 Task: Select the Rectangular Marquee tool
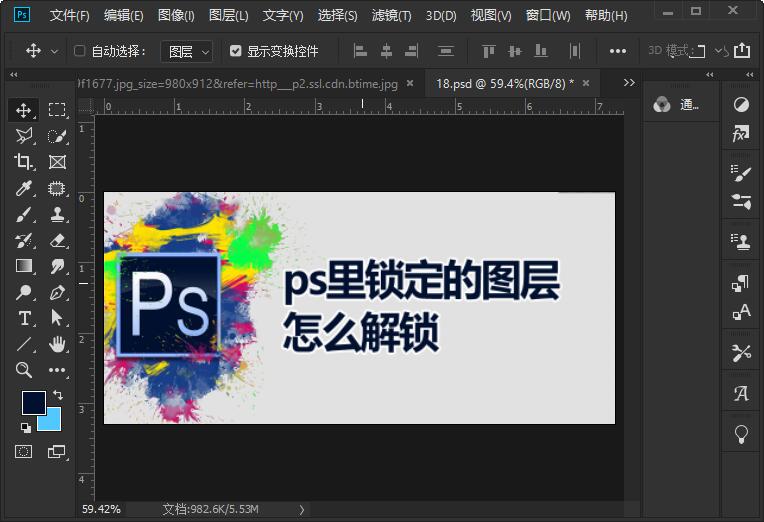coord(57,110)
